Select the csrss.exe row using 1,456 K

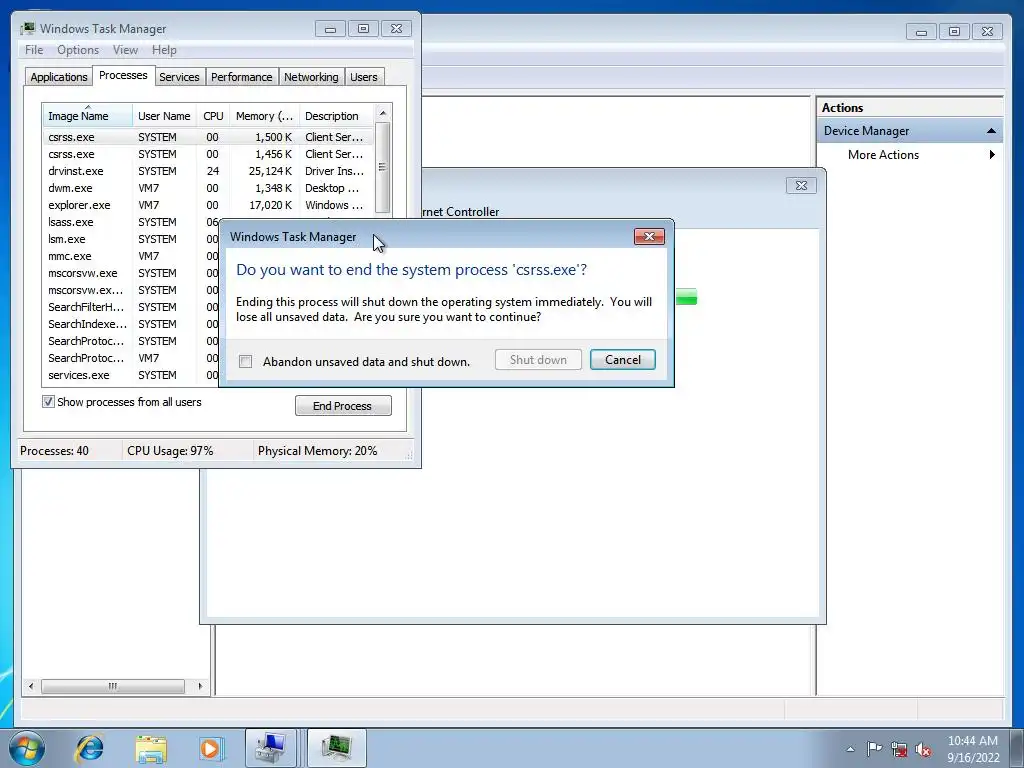pyautogui.click(x=208, y=154)
